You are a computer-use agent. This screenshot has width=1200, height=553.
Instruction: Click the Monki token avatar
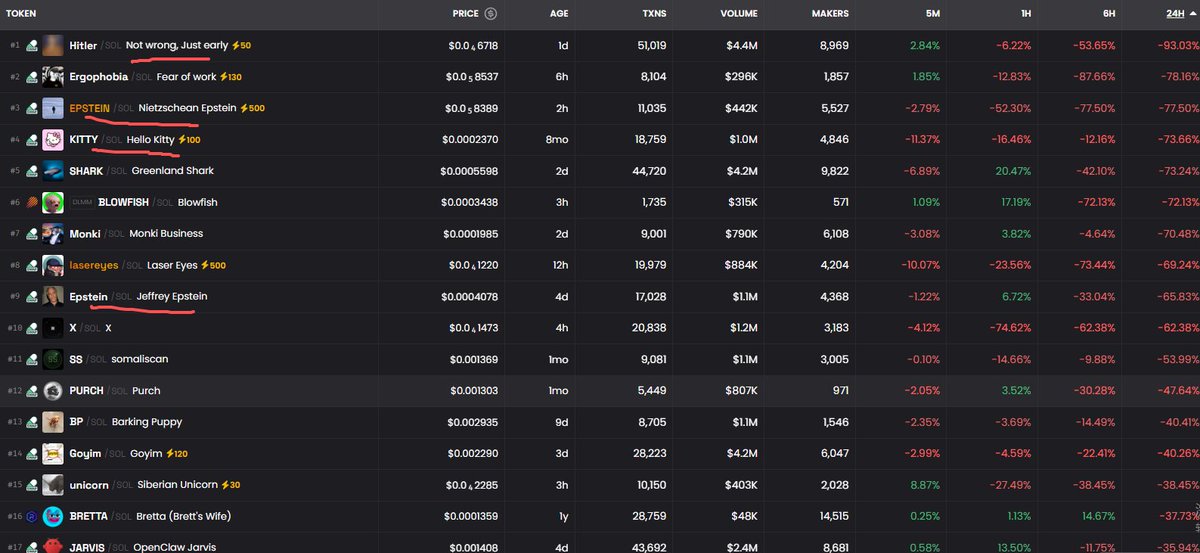[x=53, y=234]
